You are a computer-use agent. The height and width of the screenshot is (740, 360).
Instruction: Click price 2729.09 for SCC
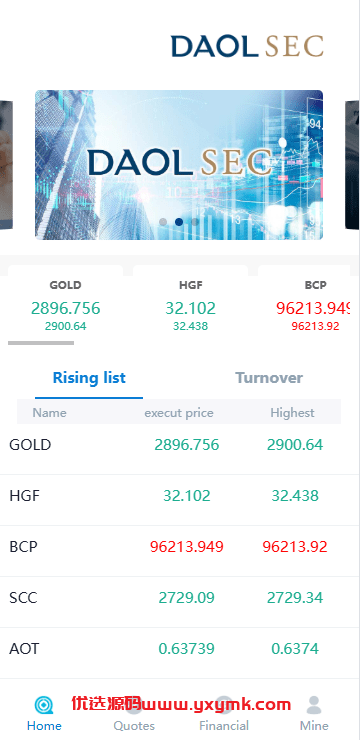point(187,597)
